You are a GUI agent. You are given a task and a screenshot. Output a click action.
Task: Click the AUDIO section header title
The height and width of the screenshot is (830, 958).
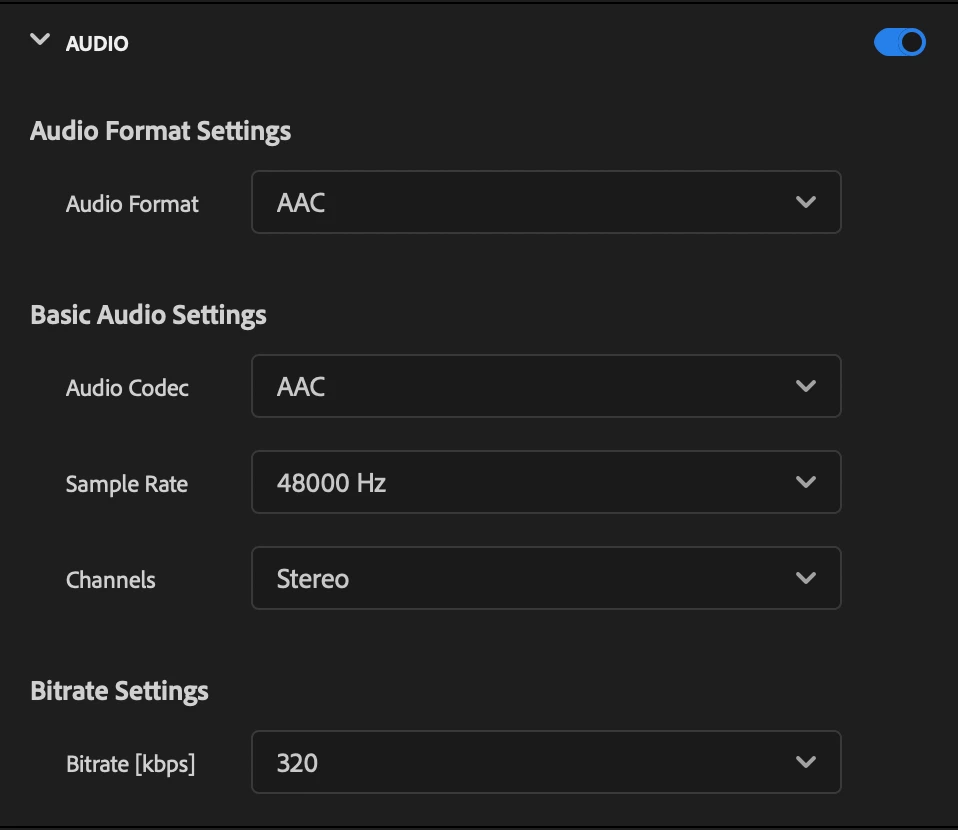click(97, 43)
